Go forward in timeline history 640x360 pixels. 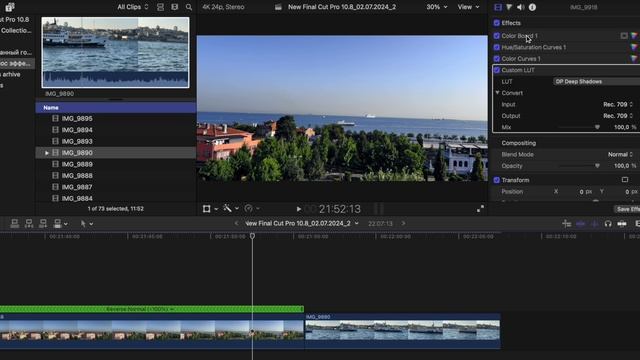pyautogui.click(x=403, y=223)
